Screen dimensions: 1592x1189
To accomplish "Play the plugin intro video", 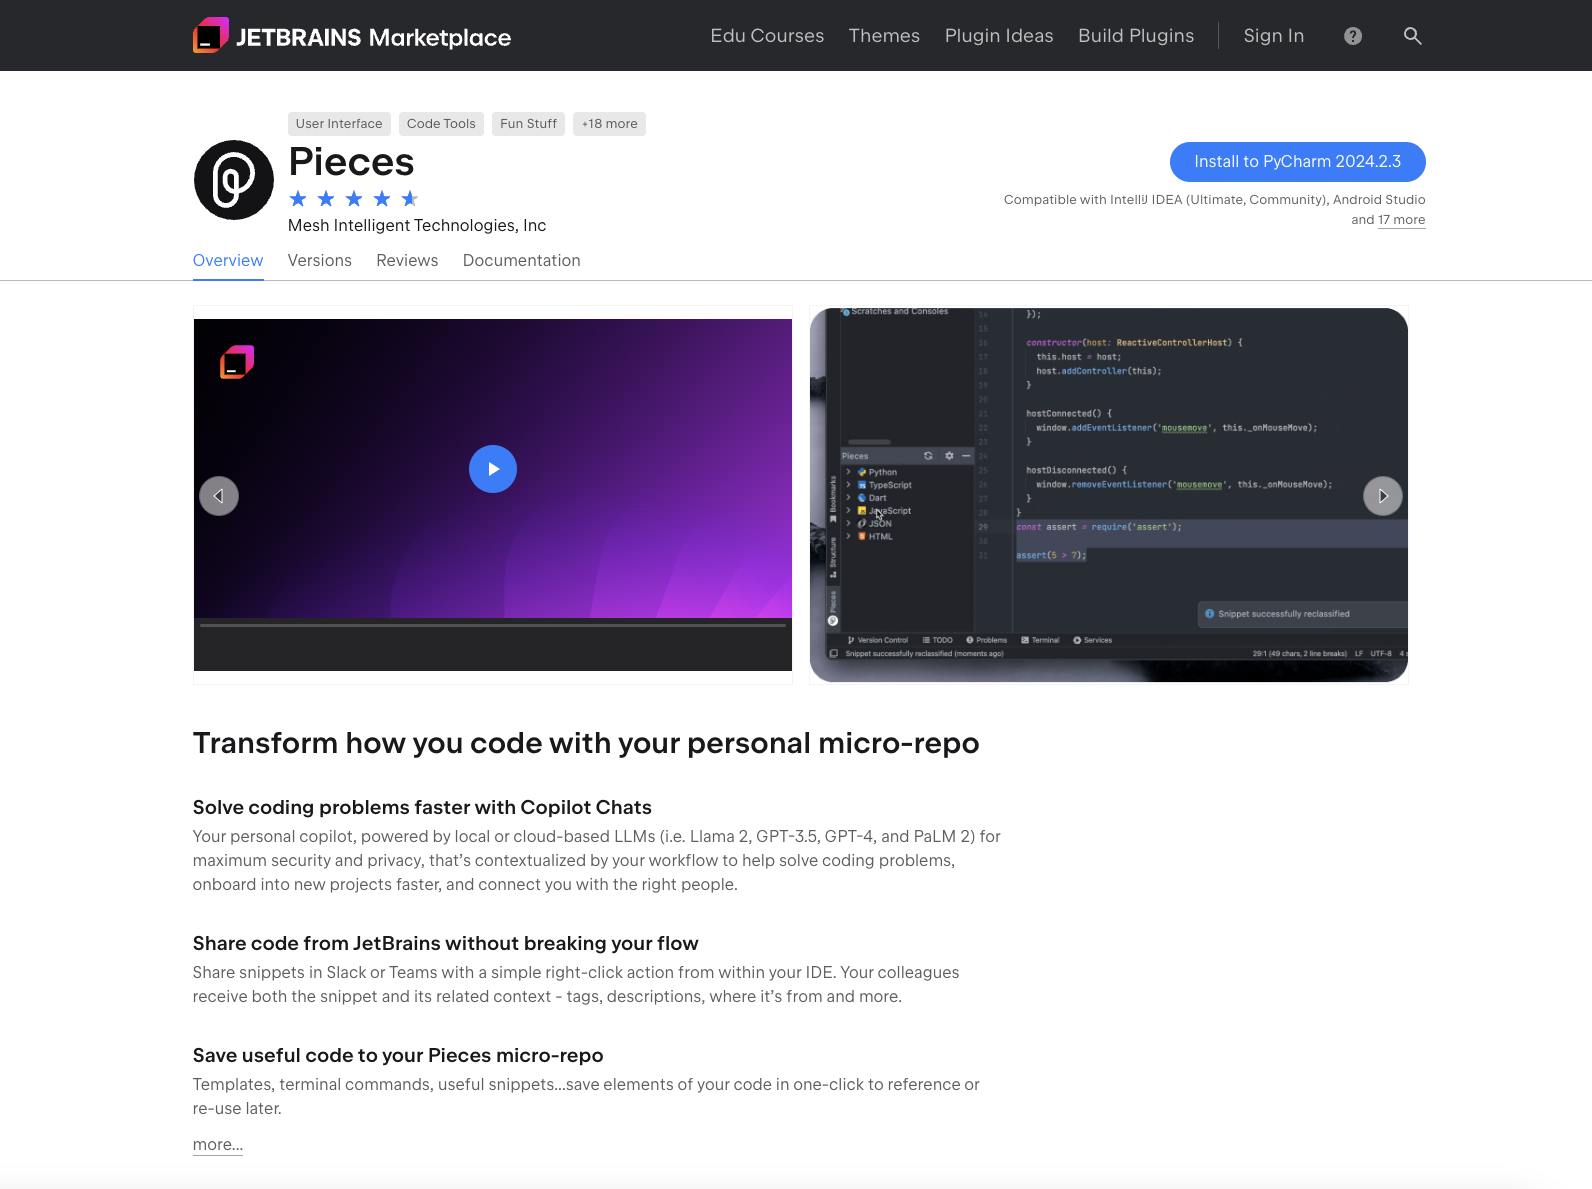I will coord(493,469).
